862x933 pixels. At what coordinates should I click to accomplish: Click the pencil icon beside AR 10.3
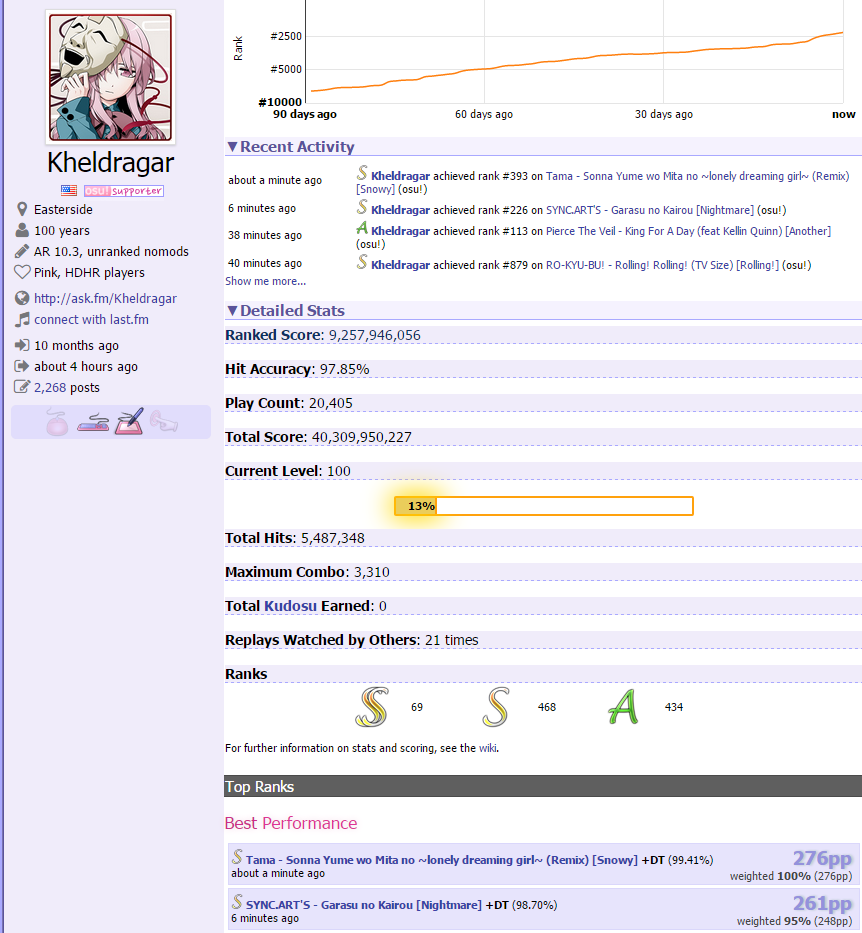point(22,251)
